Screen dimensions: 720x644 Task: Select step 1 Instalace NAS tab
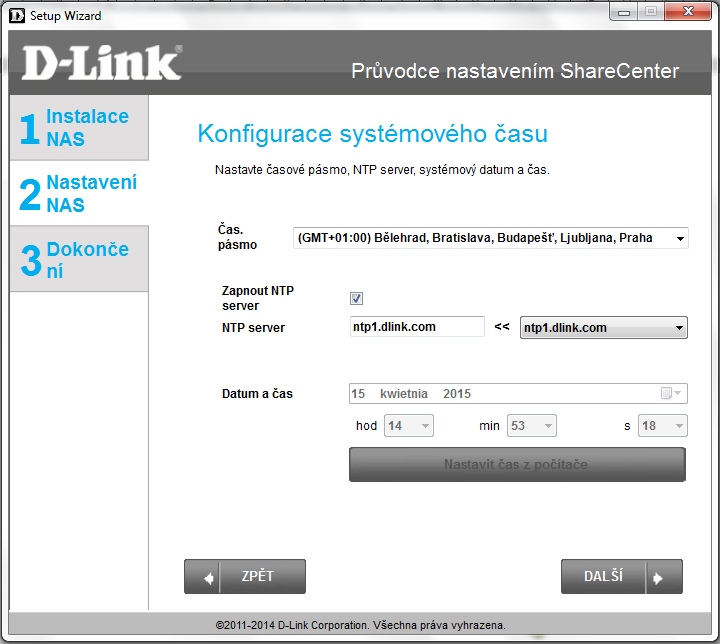[79, 128]
